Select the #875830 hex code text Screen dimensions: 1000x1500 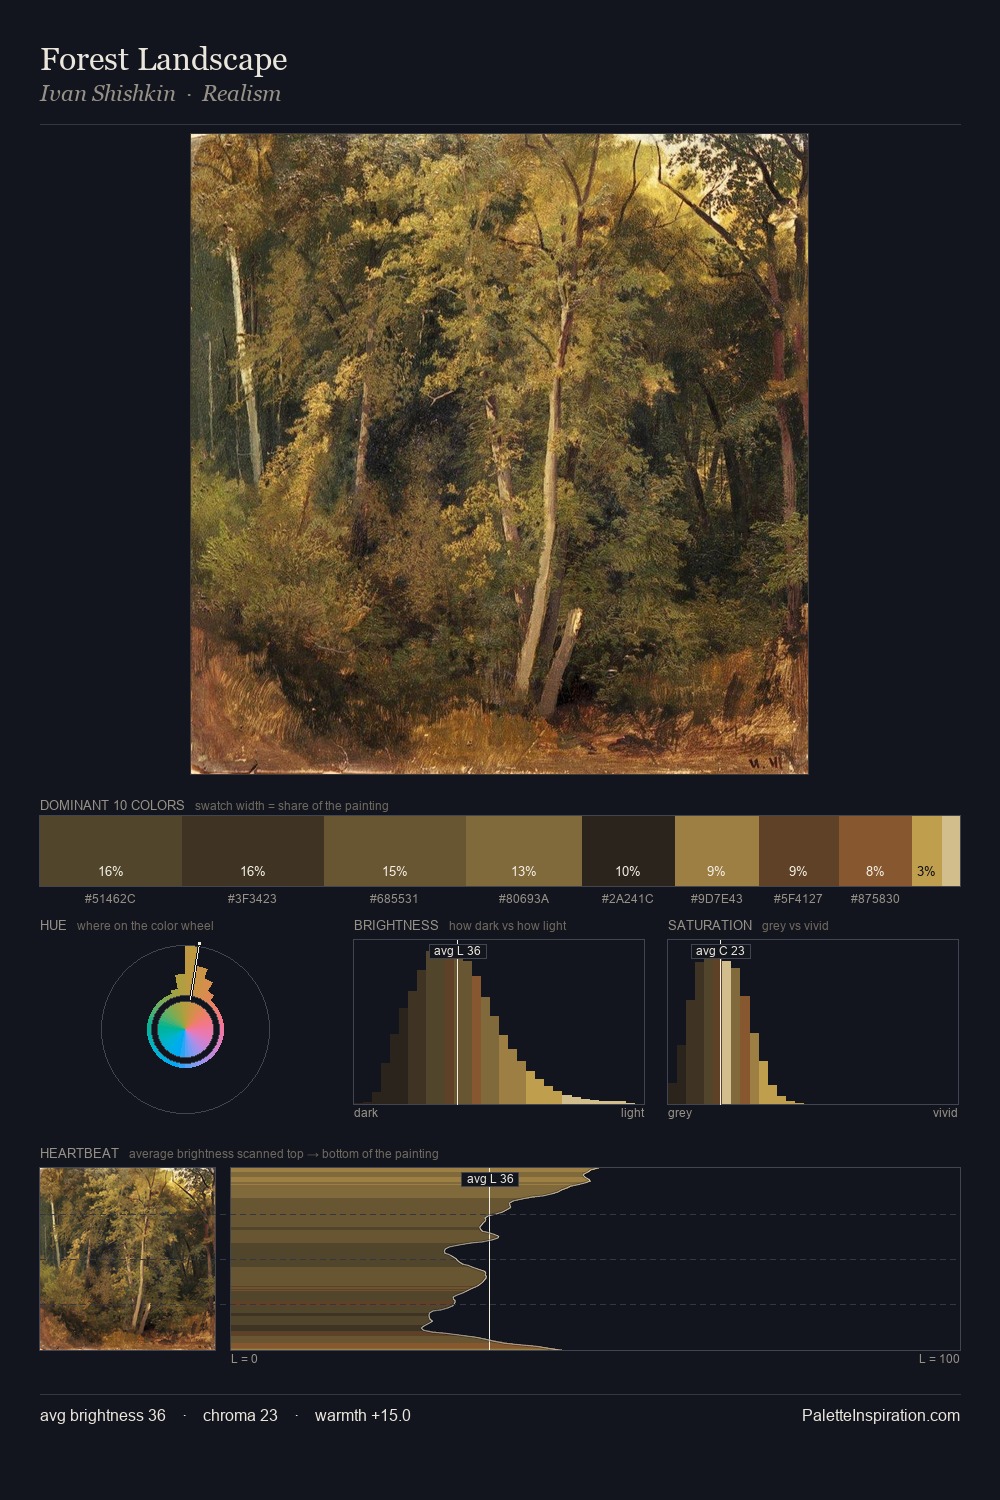[875, 899]
